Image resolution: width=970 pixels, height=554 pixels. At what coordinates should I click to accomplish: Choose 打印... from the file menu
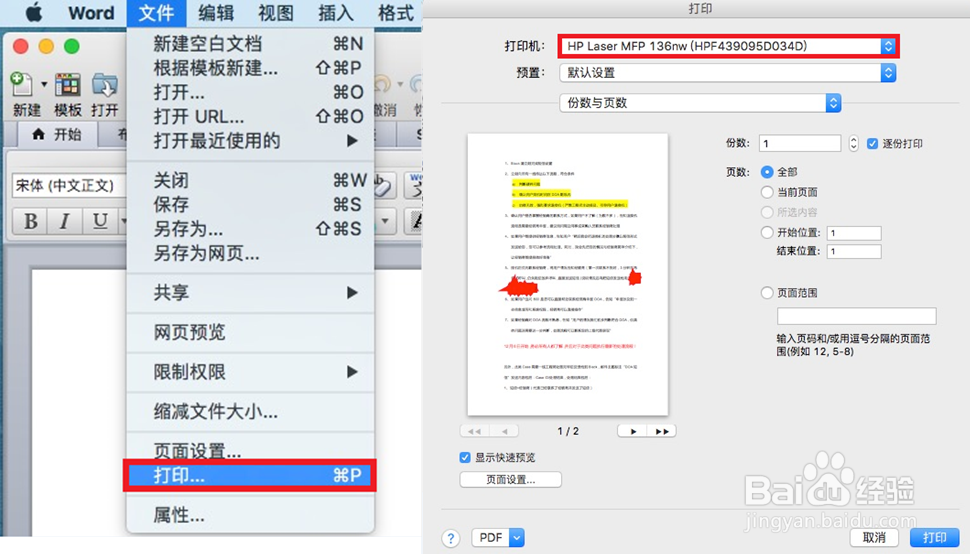250,475
